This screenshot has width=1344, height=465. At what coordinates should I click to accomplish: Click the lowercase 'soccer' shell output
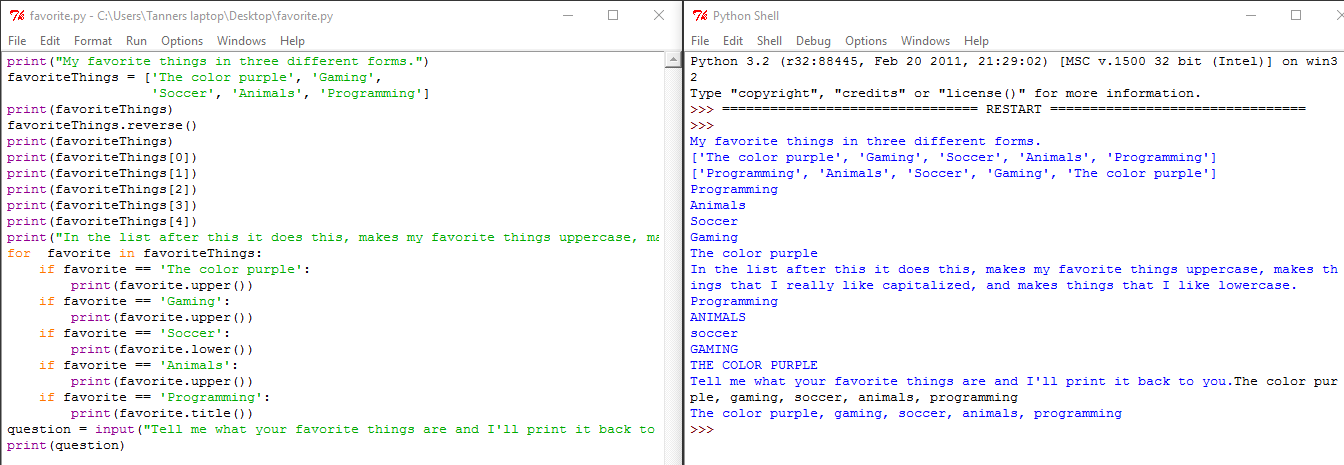(x=714, y=333)
